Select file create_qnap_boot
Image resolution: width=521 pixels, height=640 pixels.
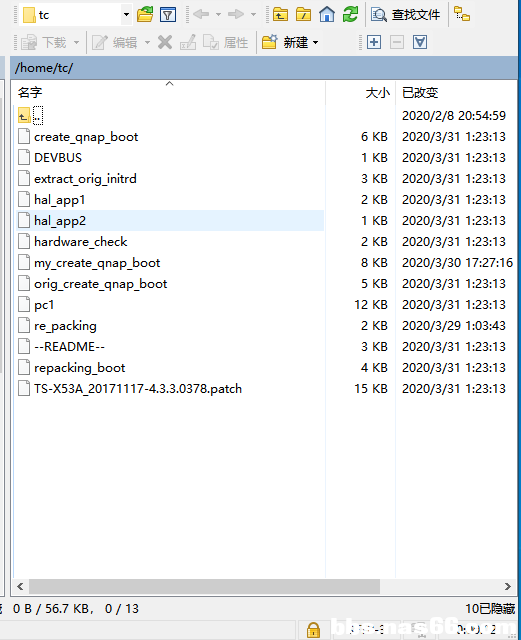(86, 137)
